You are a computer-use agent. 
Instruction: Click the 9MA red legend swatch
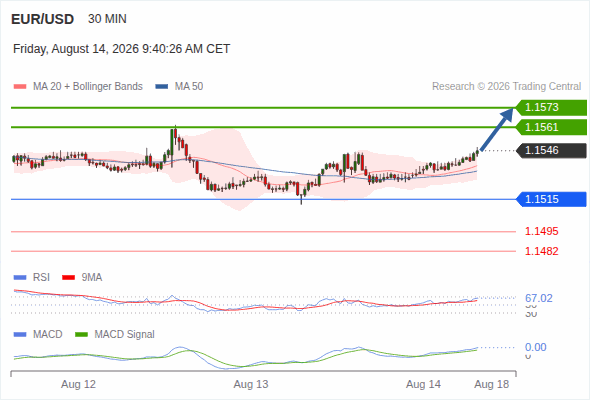(68, 278)
